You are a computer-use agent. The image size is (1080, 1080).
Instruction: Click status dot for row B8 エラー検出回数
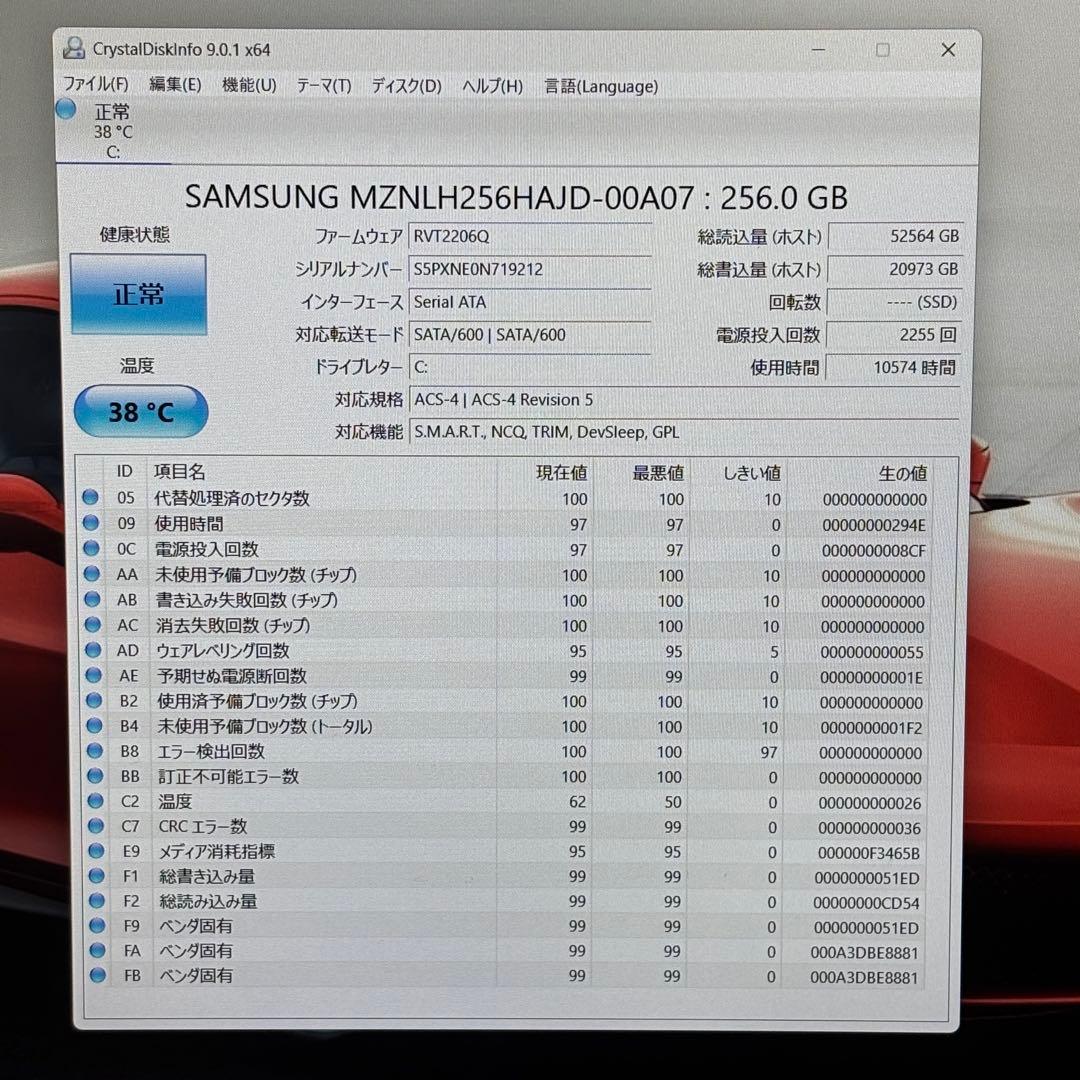94,750
